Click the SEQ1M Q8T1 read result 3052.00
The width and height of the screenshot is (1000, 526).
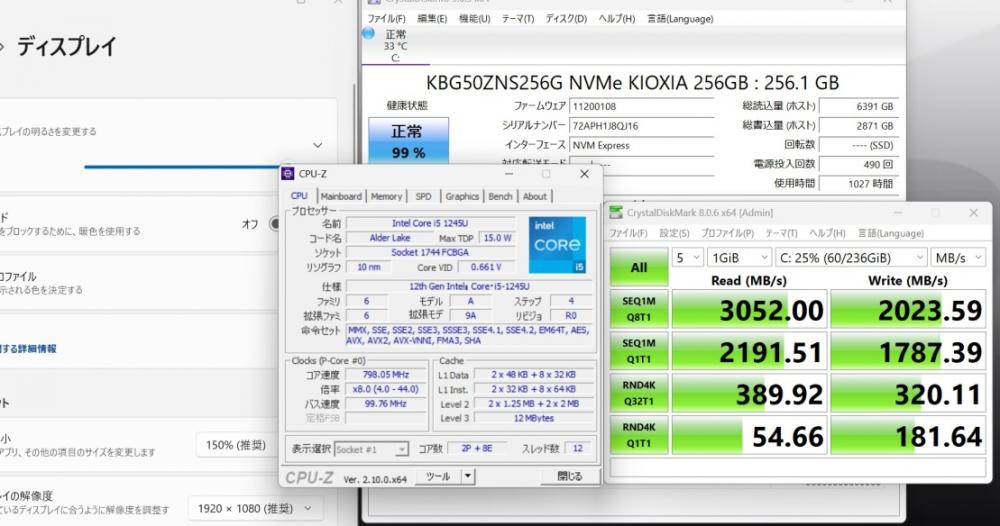(x=749, y=310)
